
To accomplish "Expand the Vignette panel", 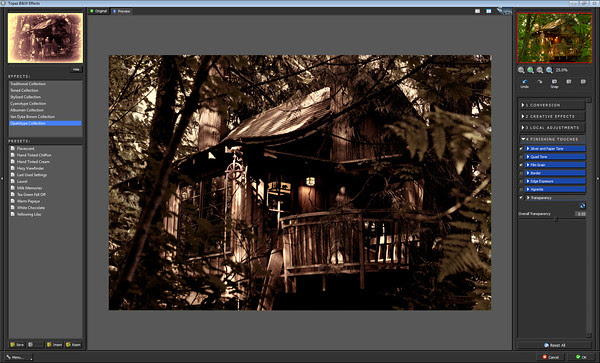I will pos(555,189).
